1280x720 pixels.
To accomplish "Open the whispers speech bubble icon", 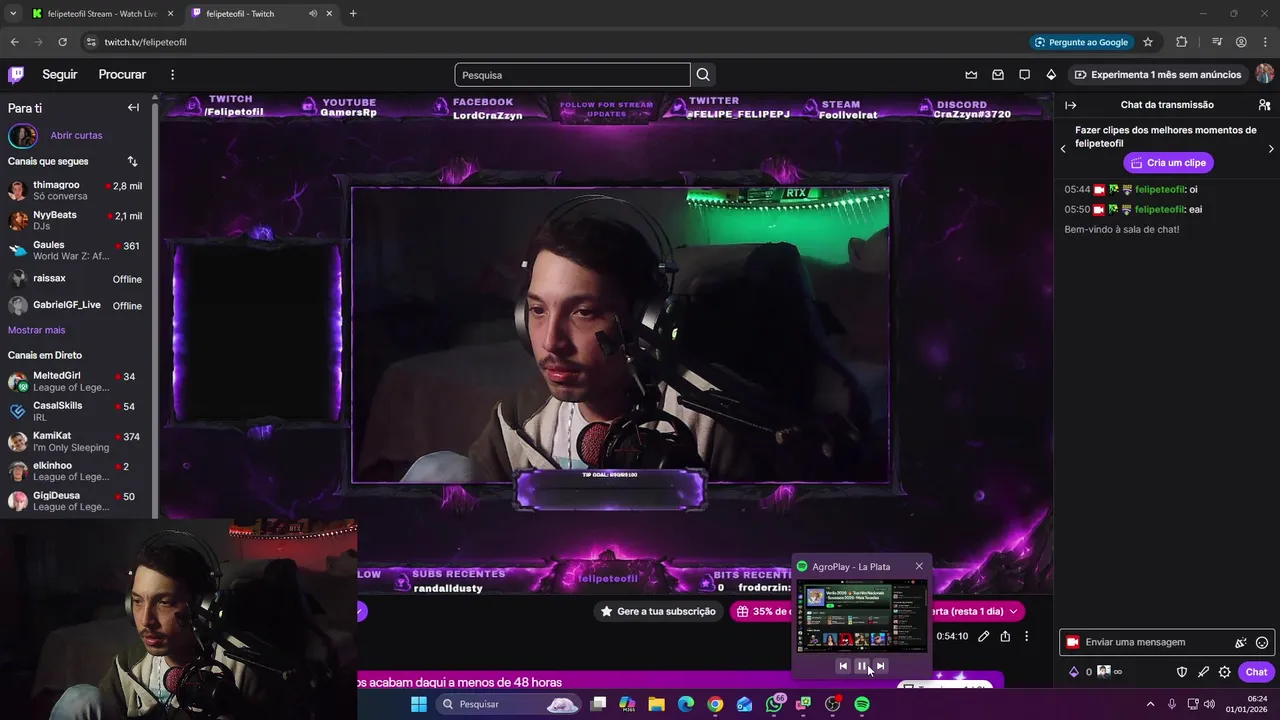I will 1024,75.
